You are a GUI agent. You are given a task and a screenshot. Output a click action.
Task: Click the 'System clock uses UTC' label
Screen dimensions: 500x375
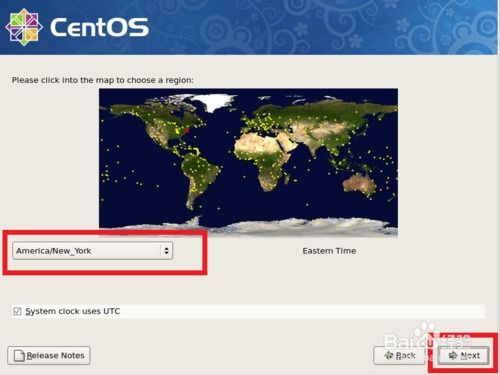click(x=73, y=311)
